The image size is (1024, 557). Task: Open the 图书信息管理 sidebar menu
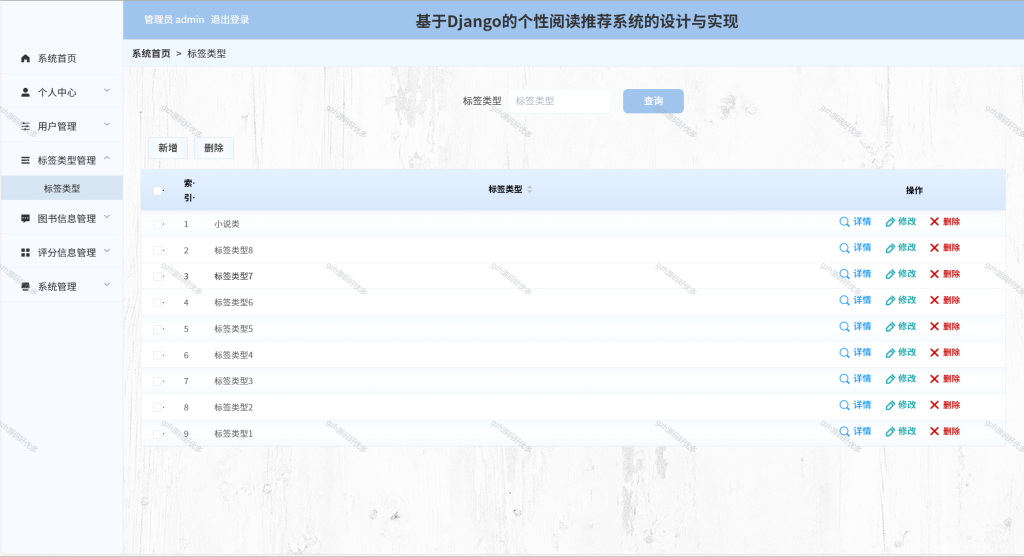coord(61,218)
